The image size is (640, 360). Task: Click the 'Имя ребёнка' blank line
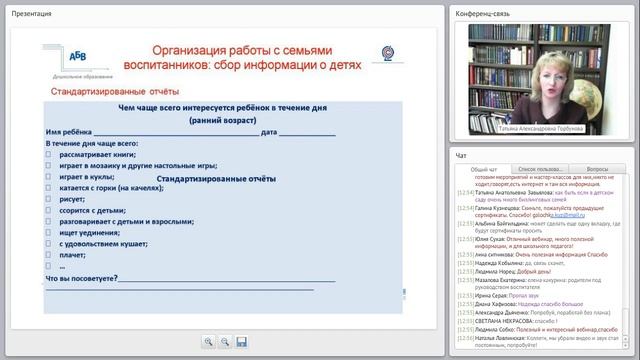[x=176, y=133]
